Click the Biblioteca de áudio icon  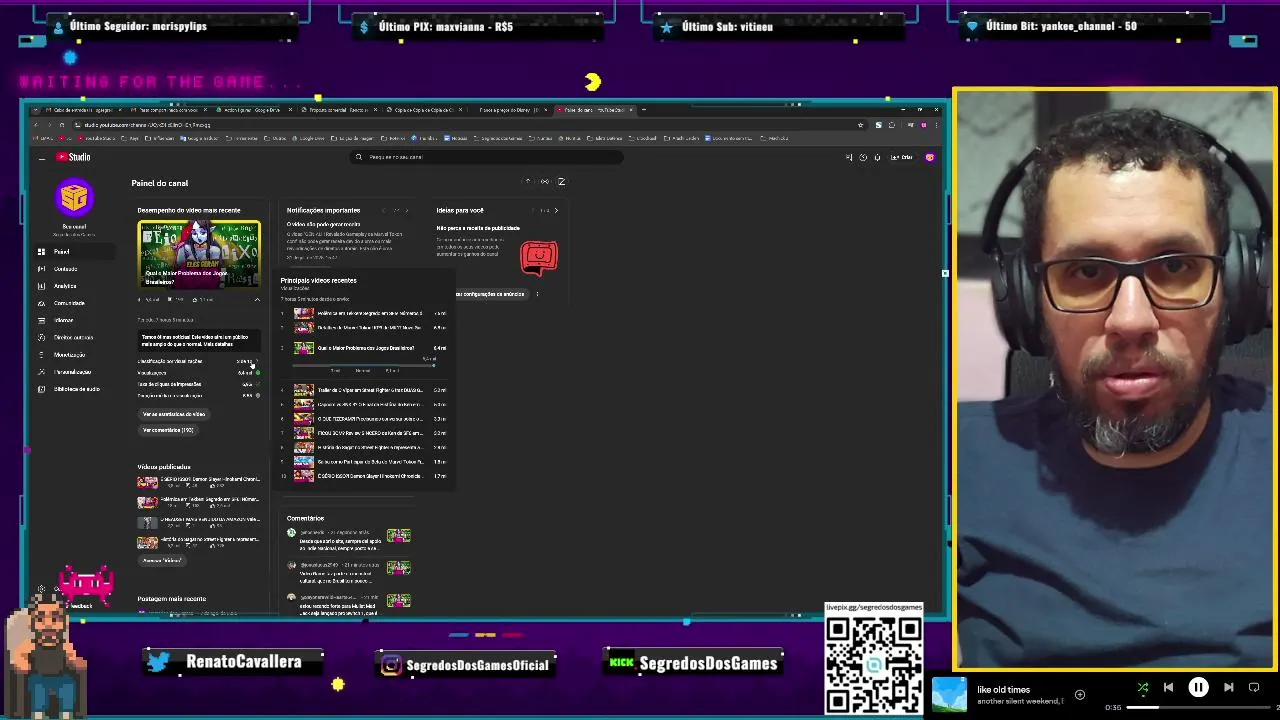click(41, 389)
